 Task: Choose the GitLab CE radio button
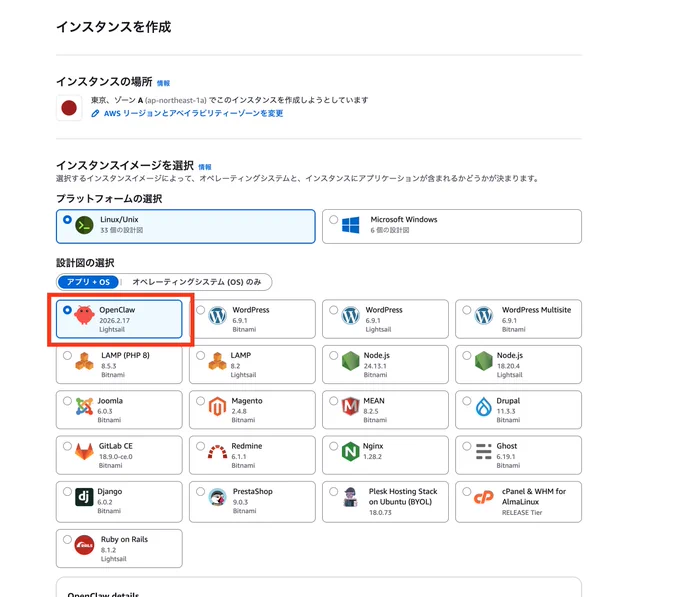67,446
